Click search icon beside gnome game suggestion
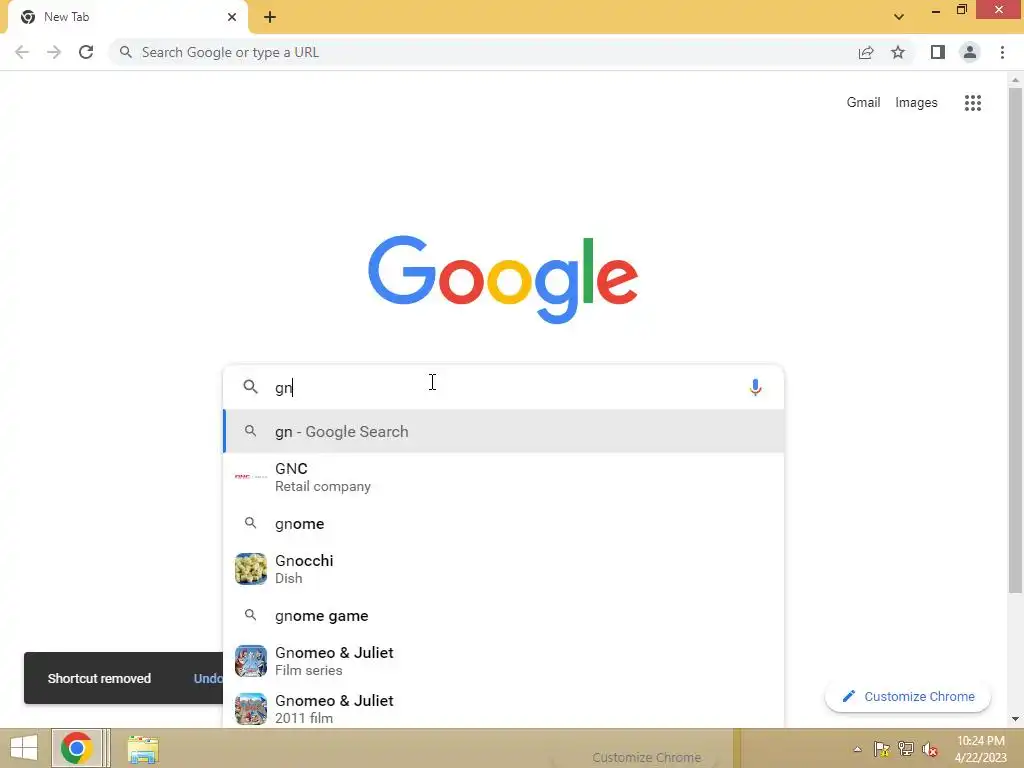This screenshot has width=1024, height=768. (x=250, y=615)
